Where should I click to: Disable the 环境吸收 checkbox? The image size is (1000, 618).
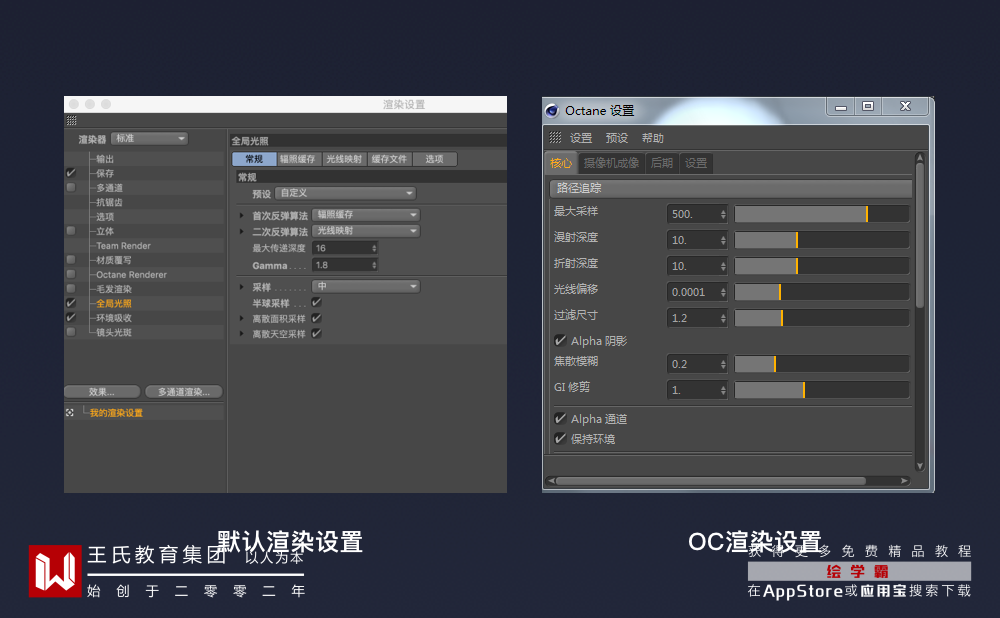coord(71,318)
